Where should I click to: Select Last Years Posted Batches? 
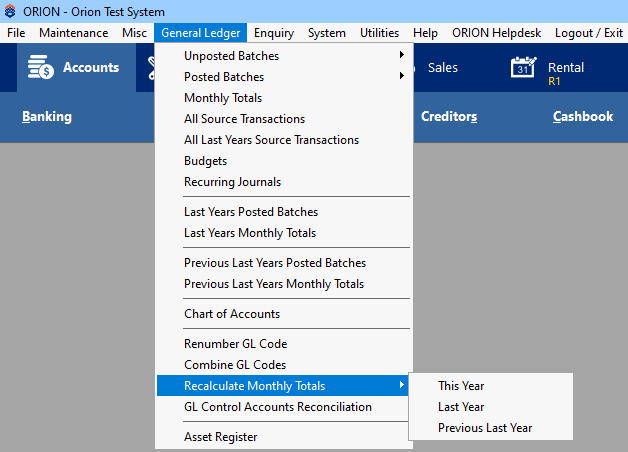pyautogui.click(x=283, y=211)
